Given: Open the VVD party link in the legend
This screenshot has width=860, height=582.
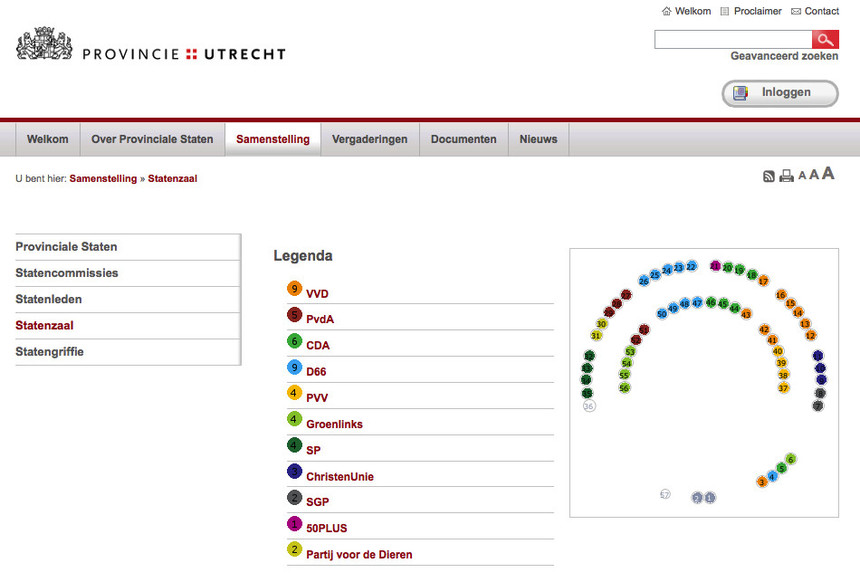Looking at the screenshot, I should 317,294.
